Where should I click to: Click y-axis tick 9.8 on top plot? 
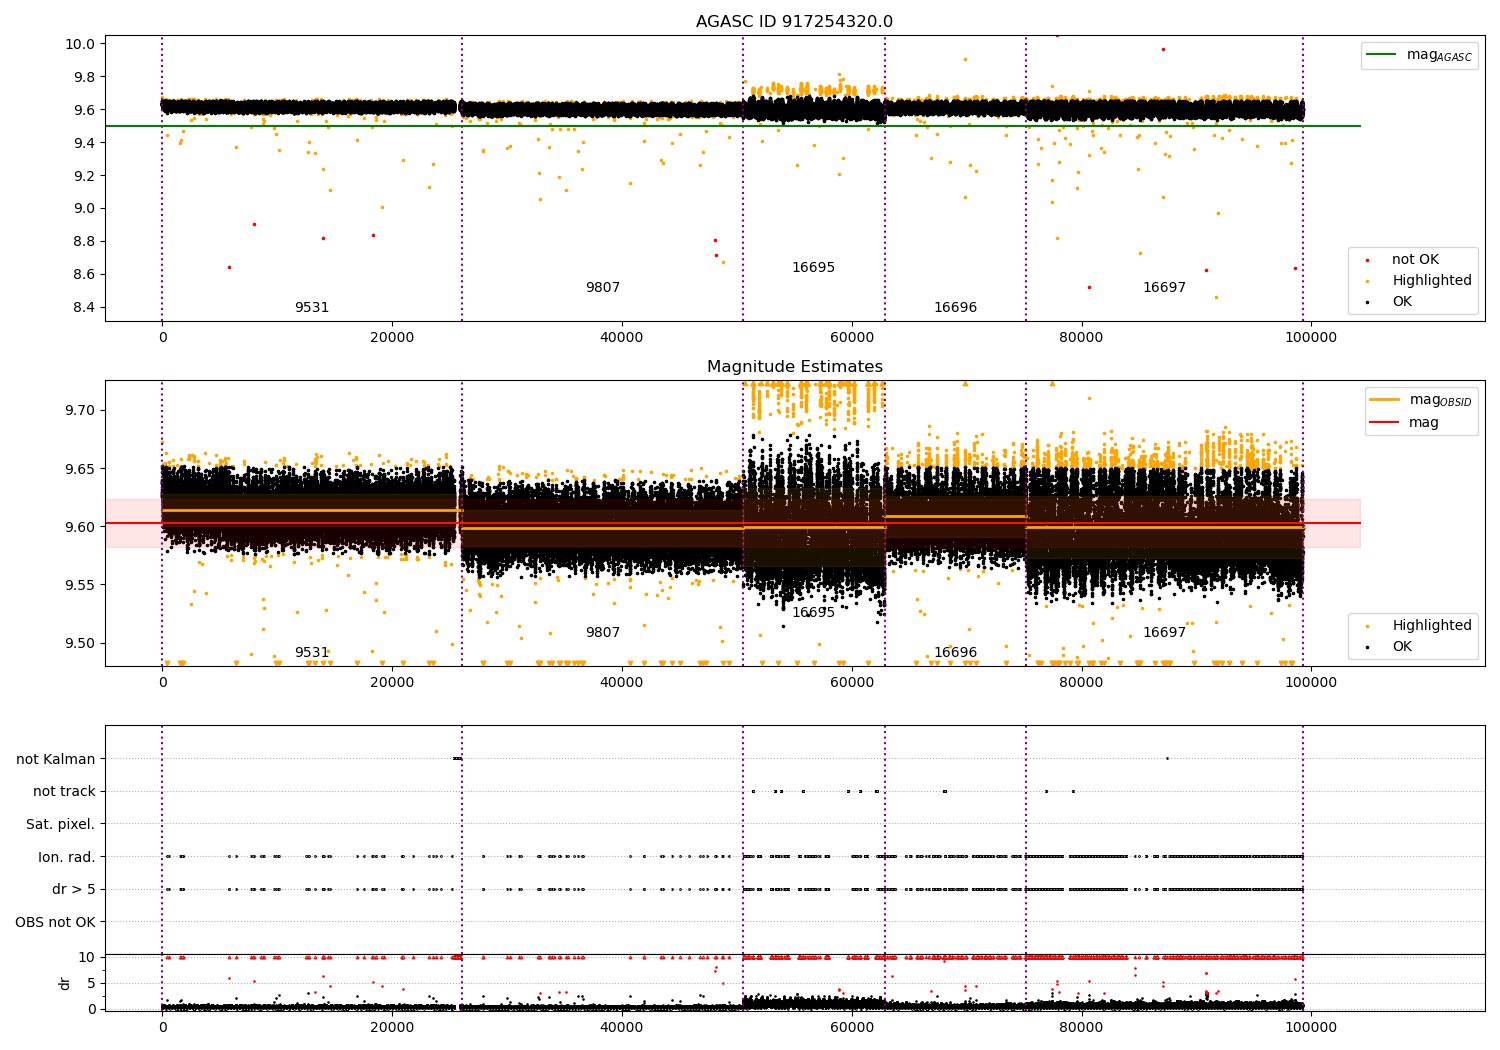coord(85,77)
